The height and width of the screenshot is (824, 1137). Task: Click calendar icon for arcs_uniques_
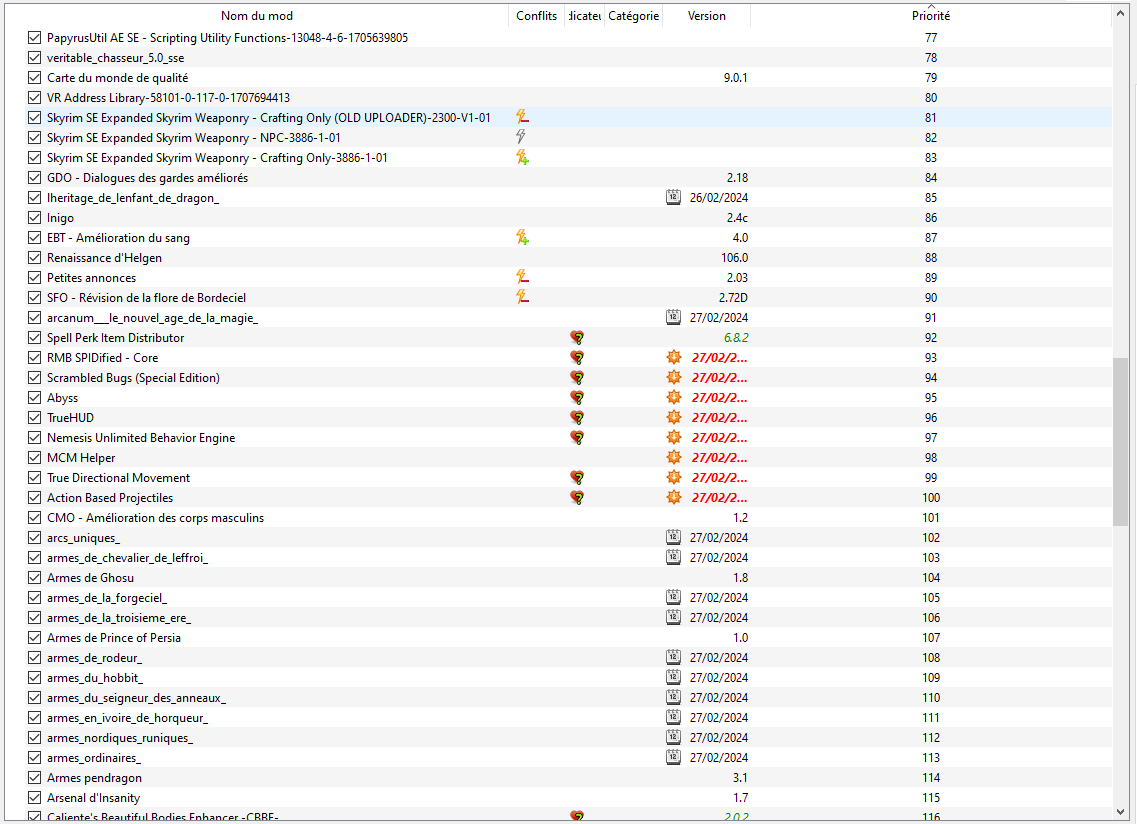(674, 537)
